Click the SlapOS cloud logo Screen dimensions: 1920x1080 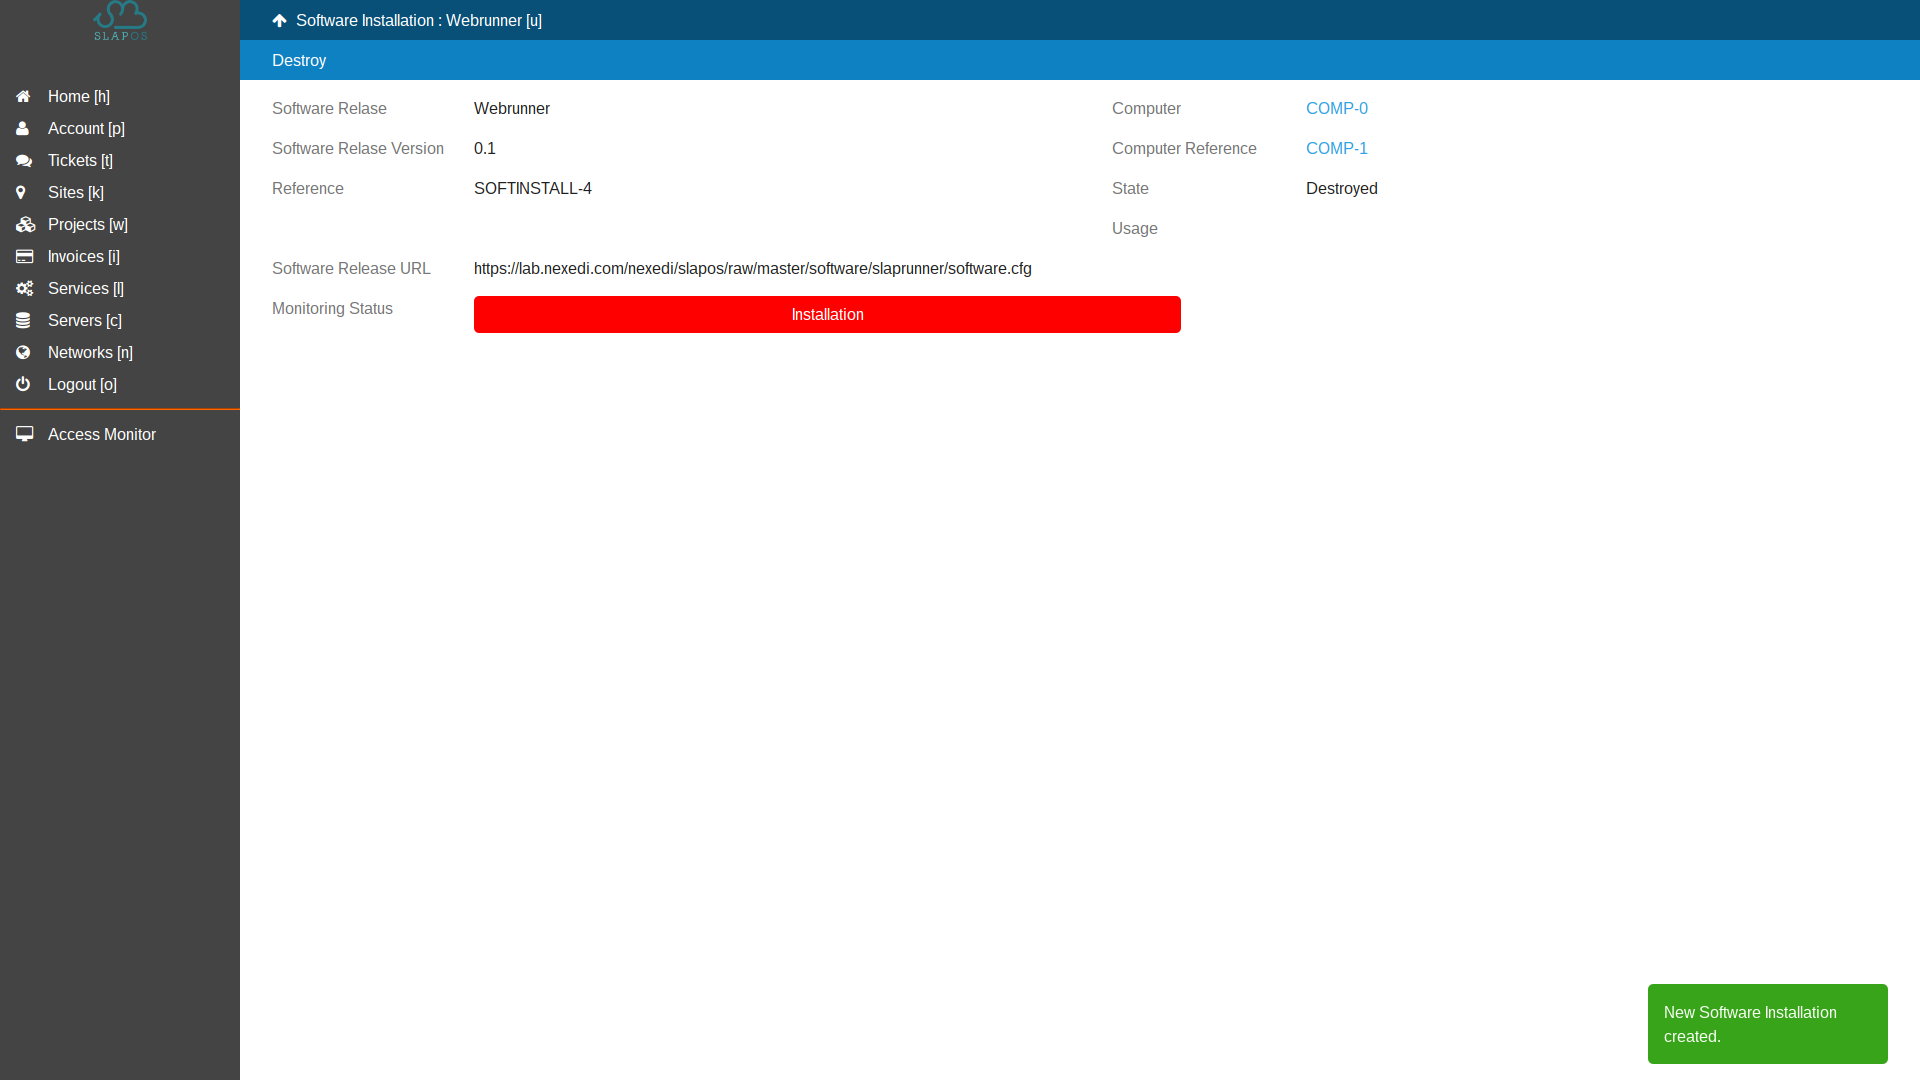coord(120,20)
